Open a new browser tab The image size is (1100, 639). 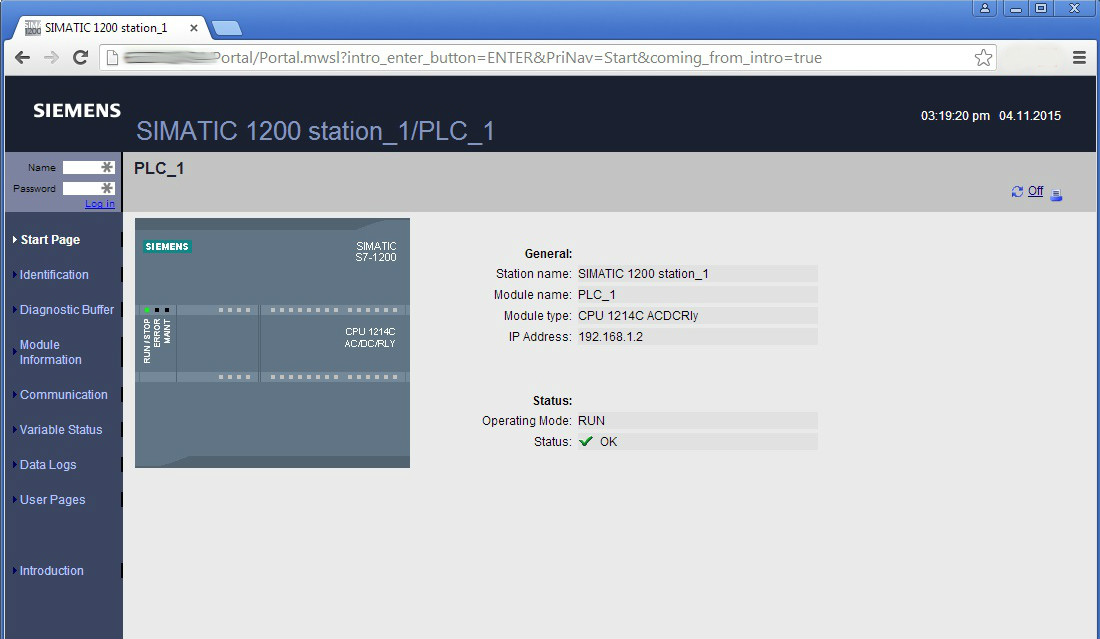pyautogui.click(x=227, y=28)
